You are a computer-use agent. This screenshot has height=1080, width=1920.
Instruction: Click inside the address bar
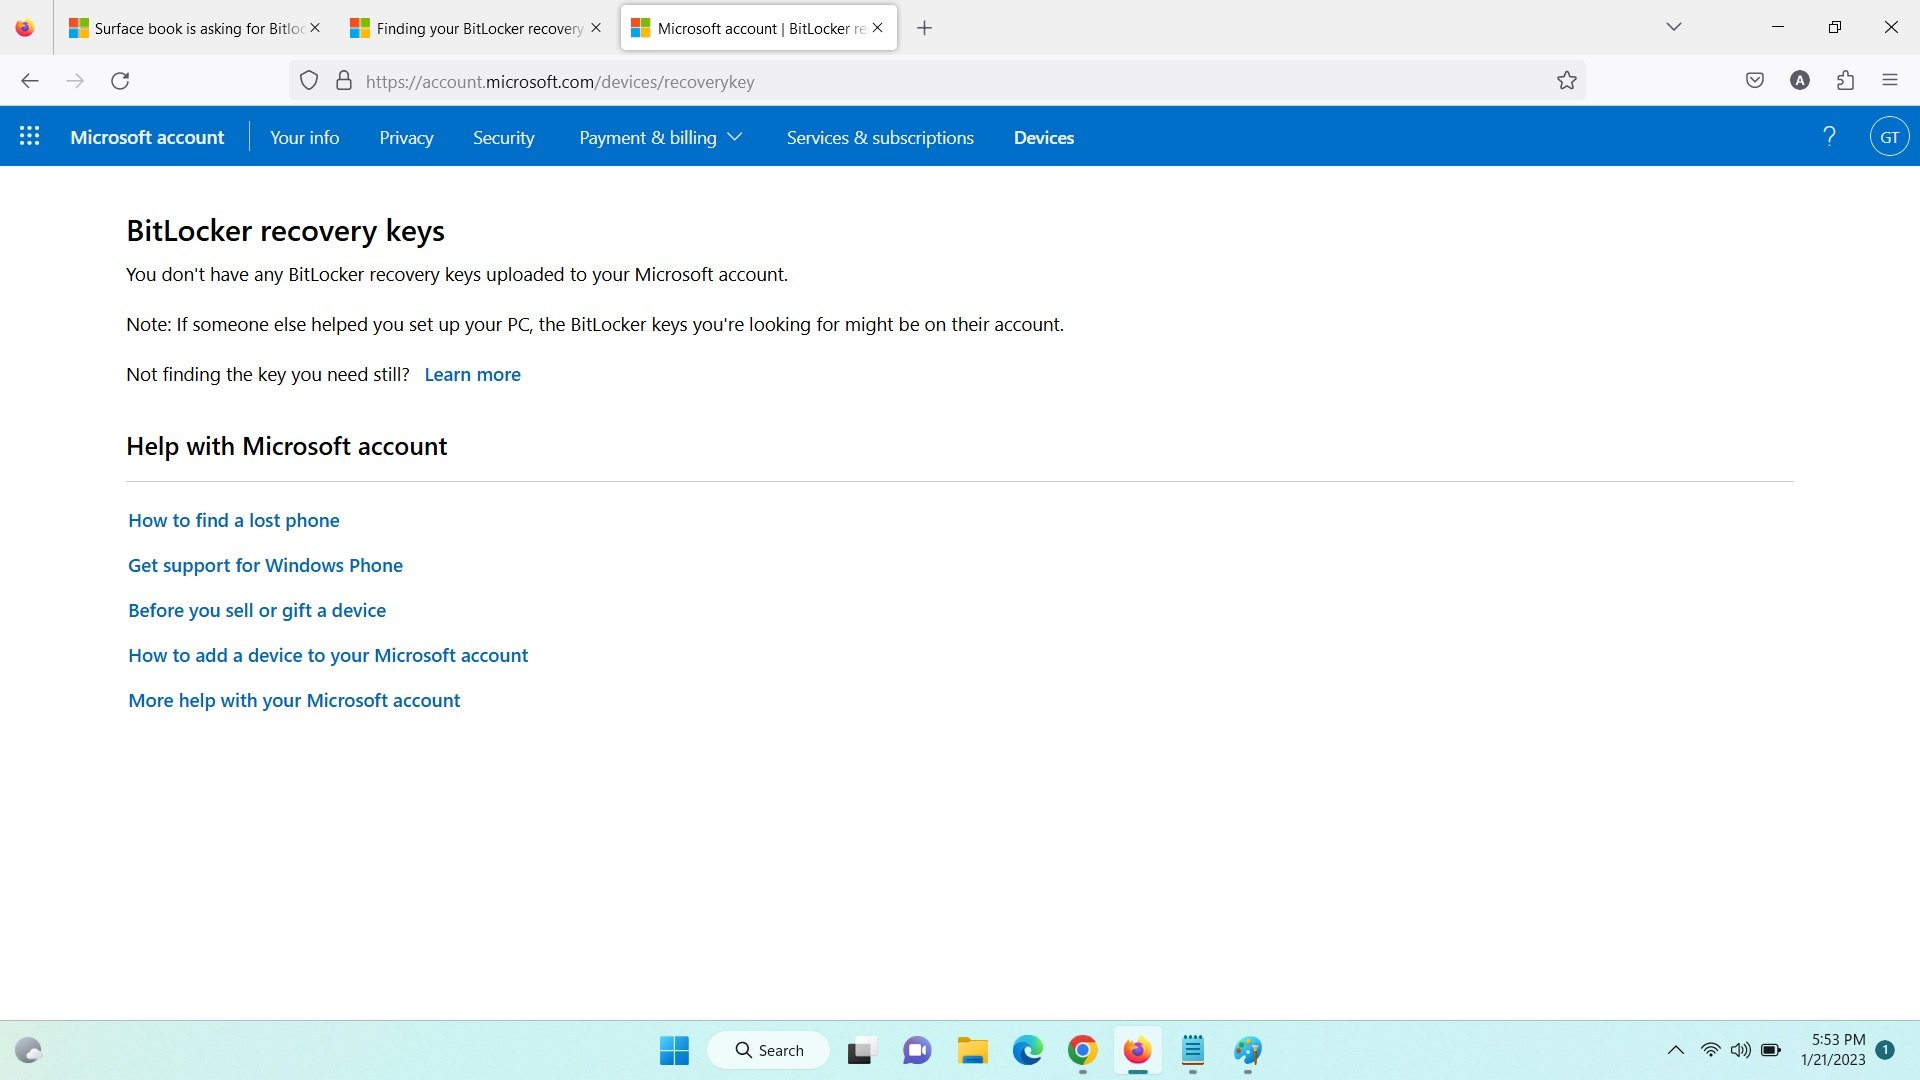[x=900, y=81]
